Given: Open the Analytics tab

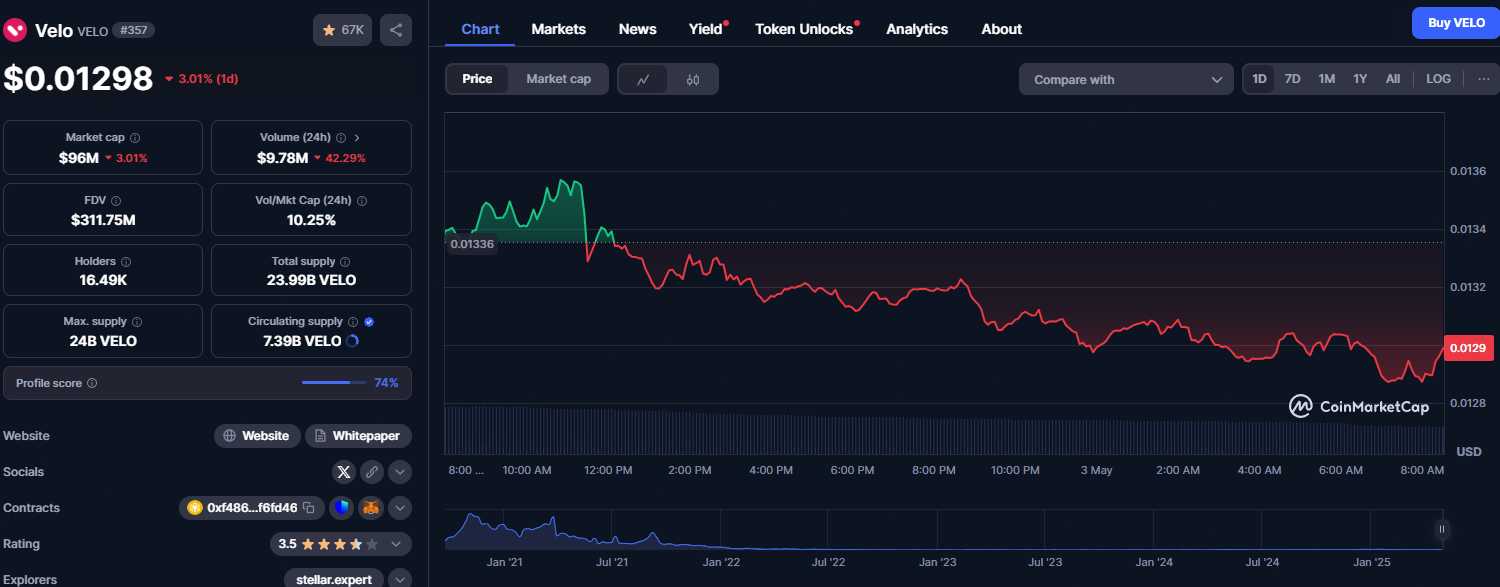Looking at the screenshot, I should point(917,29).
